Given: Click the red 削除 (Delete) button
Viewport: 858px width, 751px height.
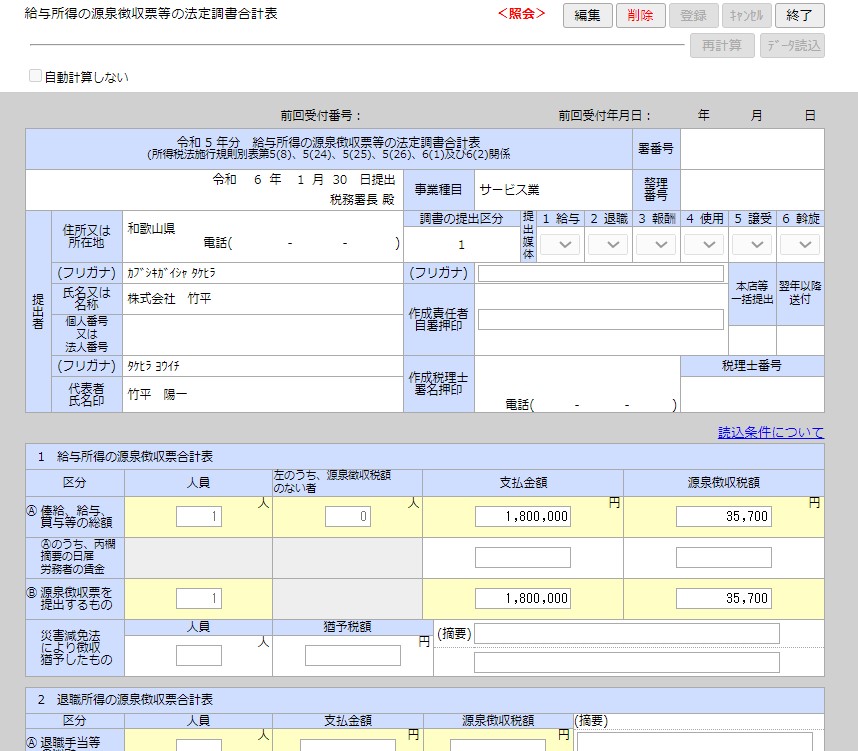Looking at the screenshot, I should (x=640, y=15).
